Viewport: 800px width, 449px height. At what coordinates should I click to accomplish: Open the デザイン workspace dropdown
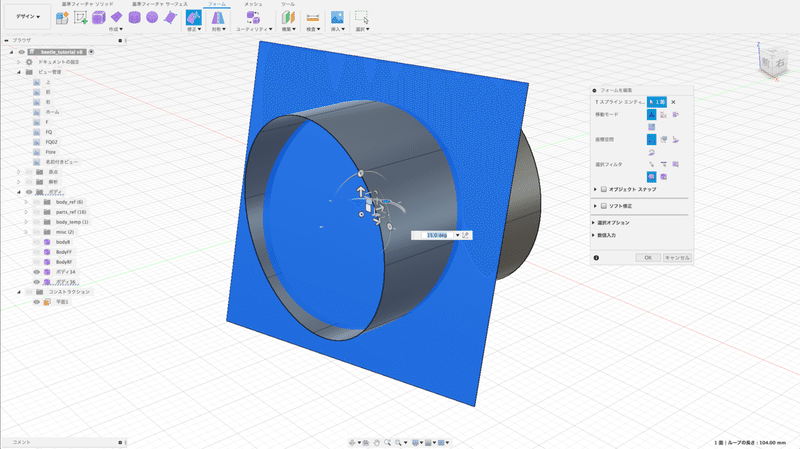pos(28,17)
